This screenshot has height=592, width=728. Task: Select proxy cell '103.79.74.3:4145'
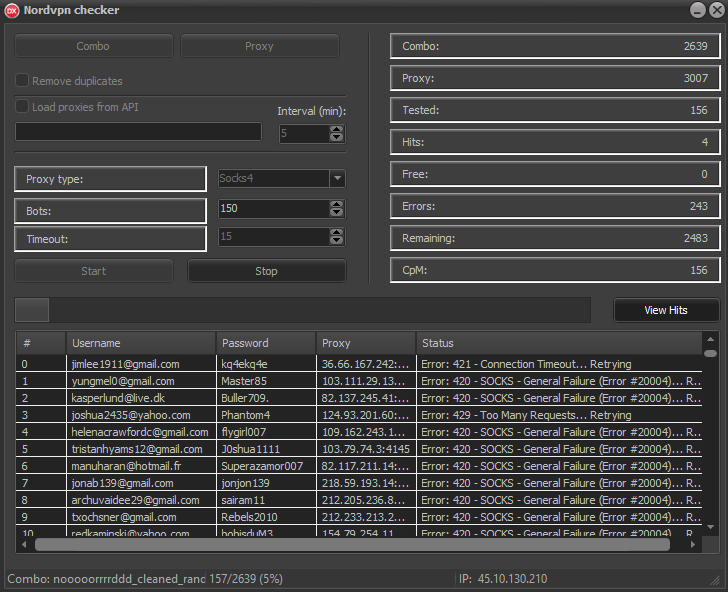366,449
